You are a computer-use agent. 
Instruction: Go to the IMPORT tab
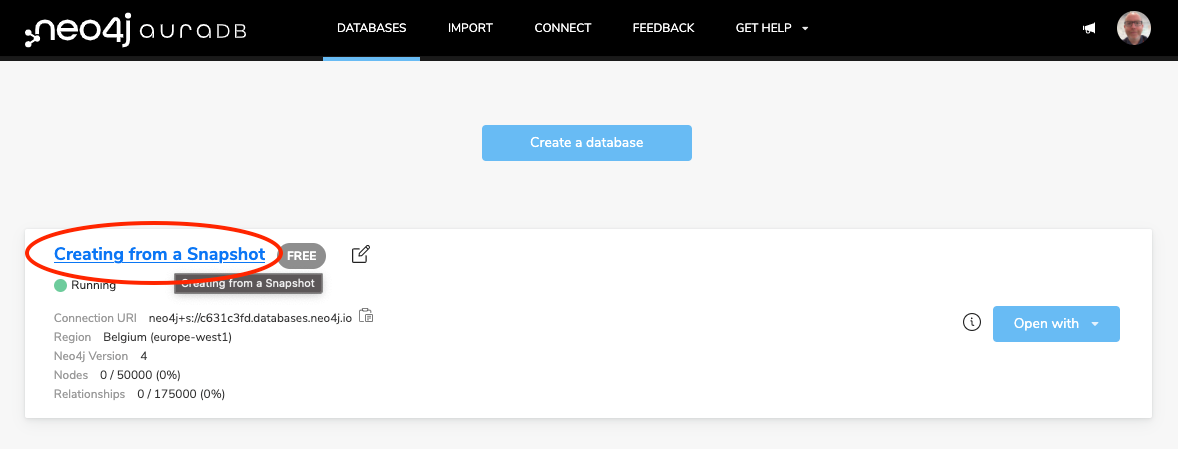[470, 29]
